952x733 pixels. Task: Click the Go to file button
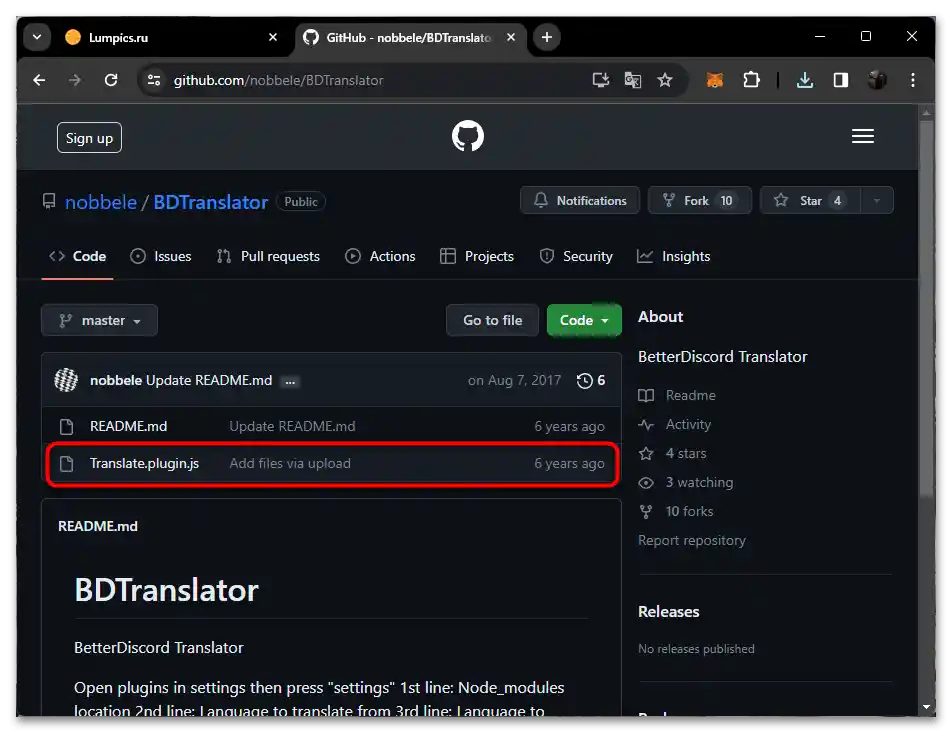(492, 321)
